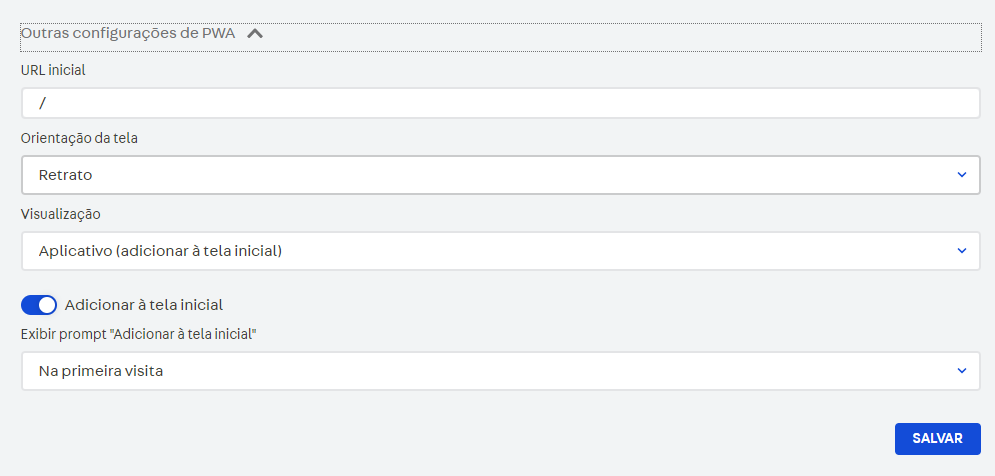Focus the URL inicial text field
The height and width of the screenshot is (476, 995).
(500, 103)
